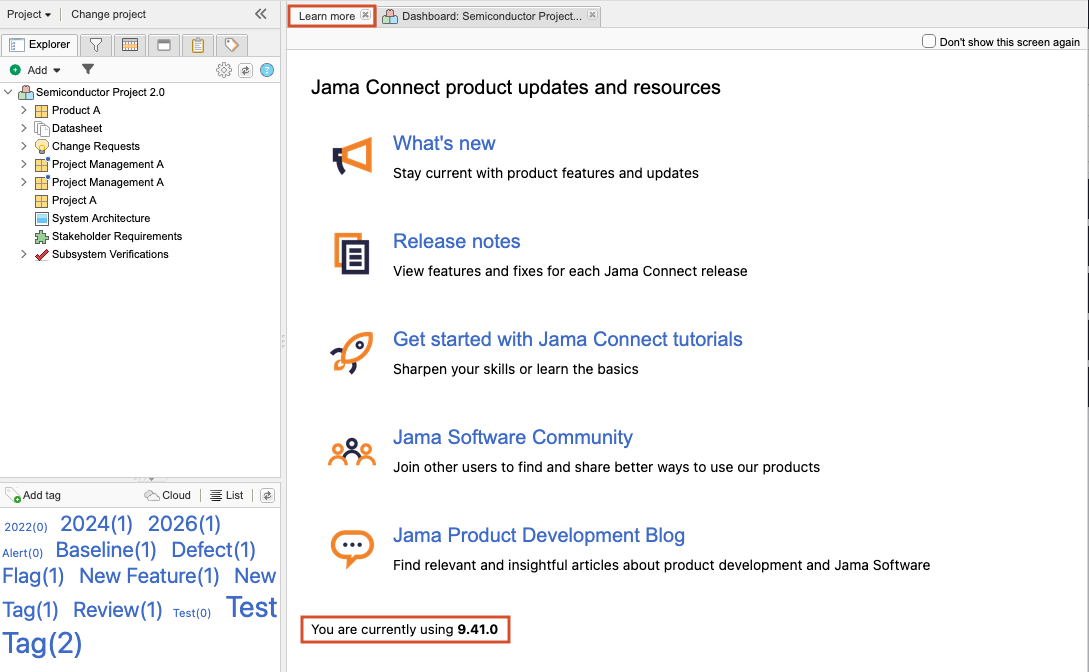This screenshot has width=1089, height=672.
Task: Click the Stakeholder Requirements puzzle icon
Action: click(42, 237)
